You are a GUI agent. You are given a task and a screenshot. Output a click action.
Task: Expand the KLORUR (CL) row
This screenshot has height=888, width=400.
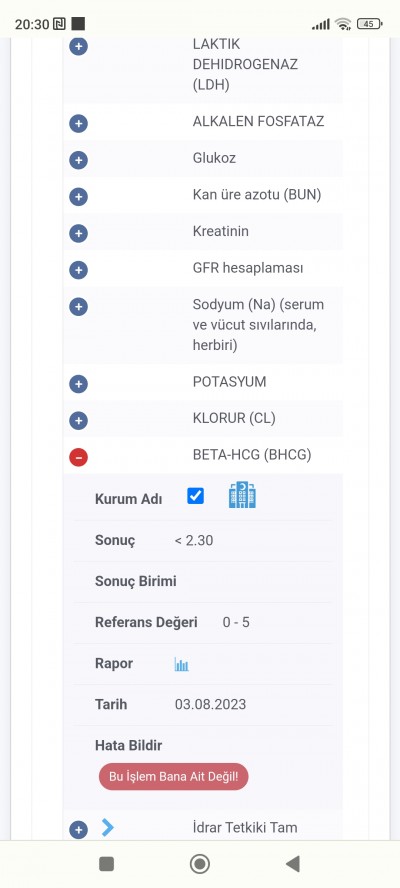click(x=78, y=421)
